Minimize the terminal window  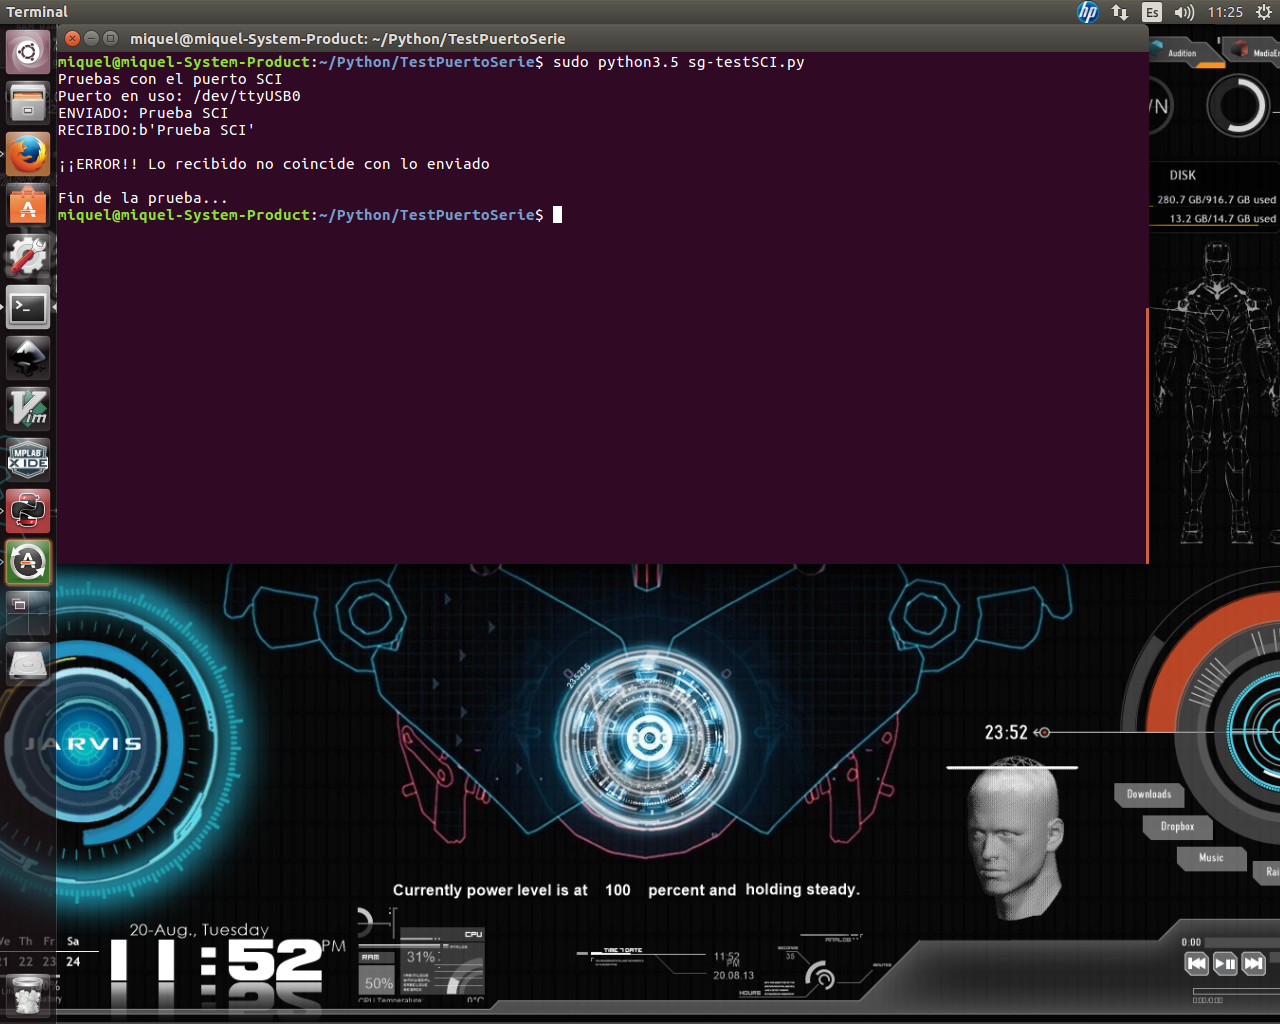[x=91, y=38]
